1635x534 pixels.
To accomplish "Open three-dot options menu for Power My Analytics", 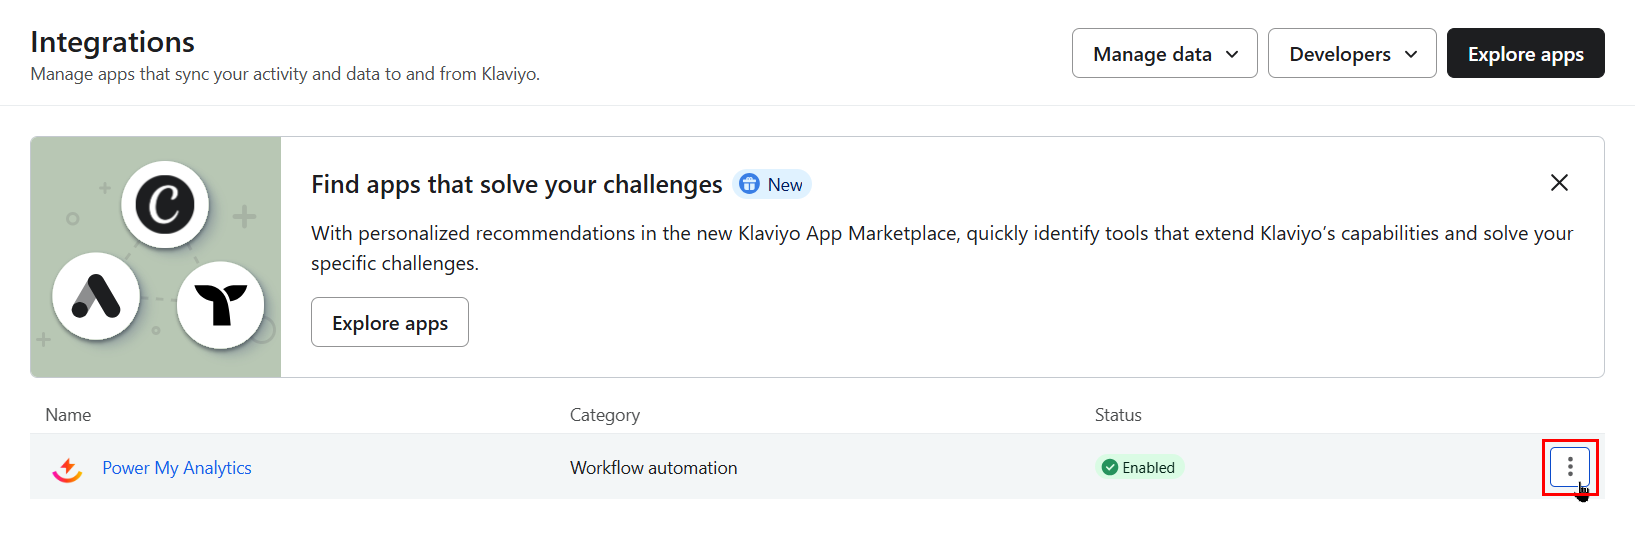I will click(1569, 467).
